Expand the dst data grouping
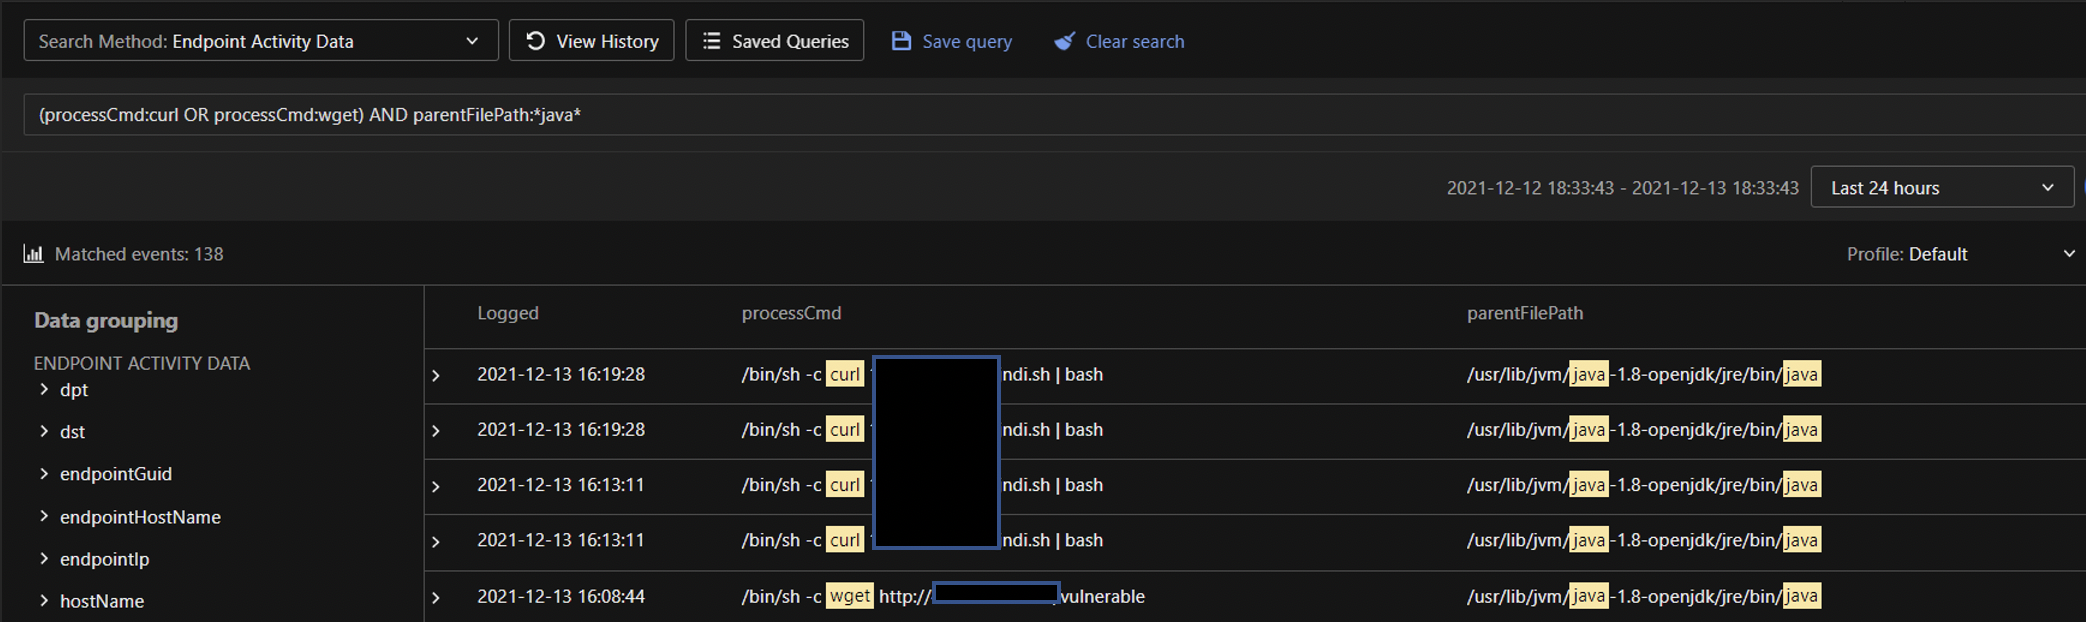Viewport: 2086px width, 622px height. 44,432
